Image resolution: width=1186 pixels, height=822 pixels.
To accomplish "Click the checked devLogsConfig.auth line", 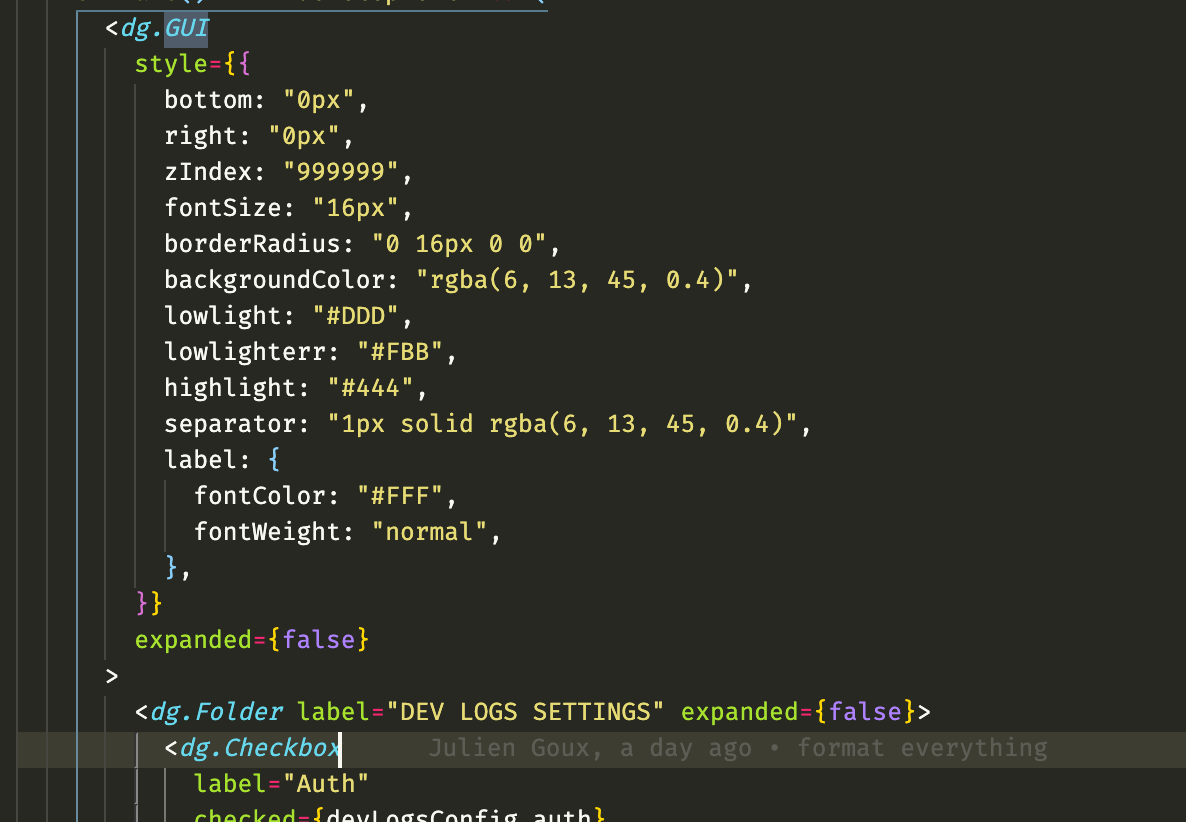I will 399,815.
